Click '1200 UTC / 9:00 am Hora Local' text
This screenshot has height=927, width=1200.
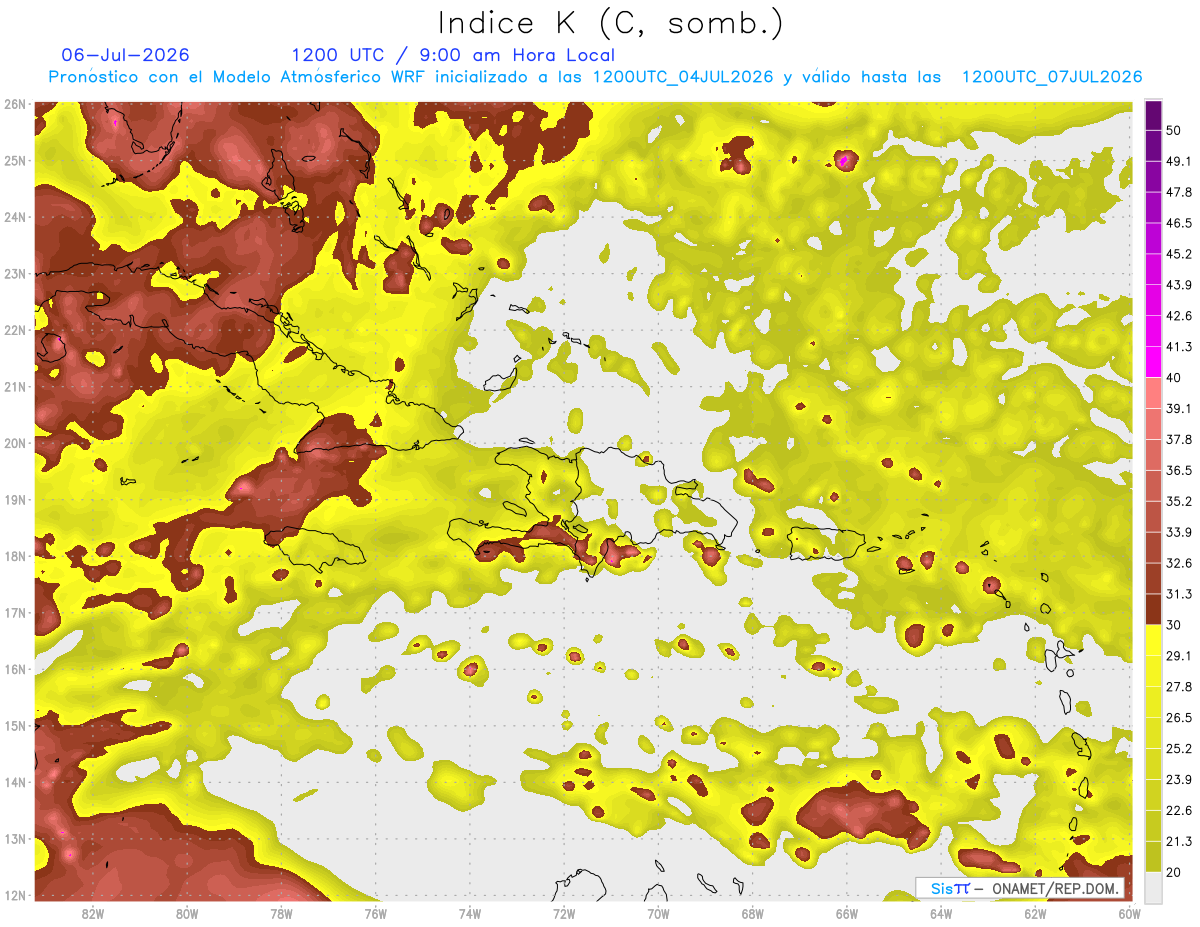point(453,55)
